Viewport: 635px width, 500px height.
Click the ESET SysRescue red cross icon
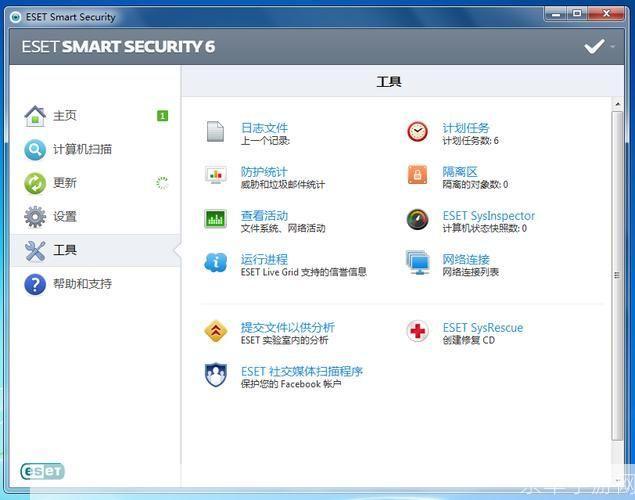pyautogui.click(x=418, y=331)
